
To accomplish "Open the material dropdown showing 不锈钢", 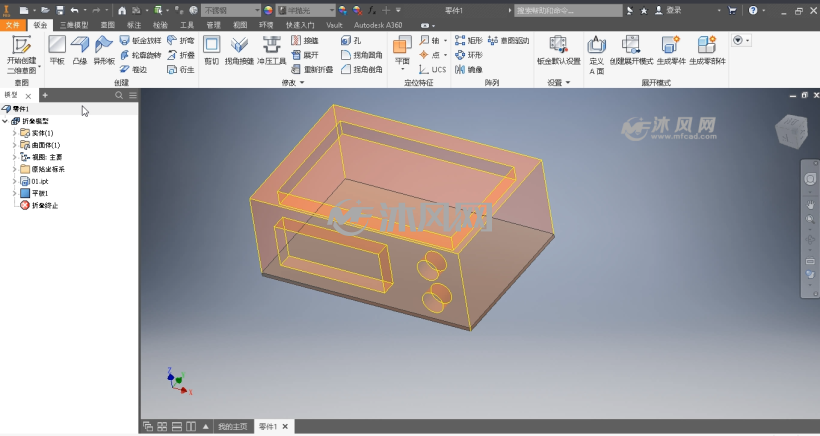I will pos(231,10).
